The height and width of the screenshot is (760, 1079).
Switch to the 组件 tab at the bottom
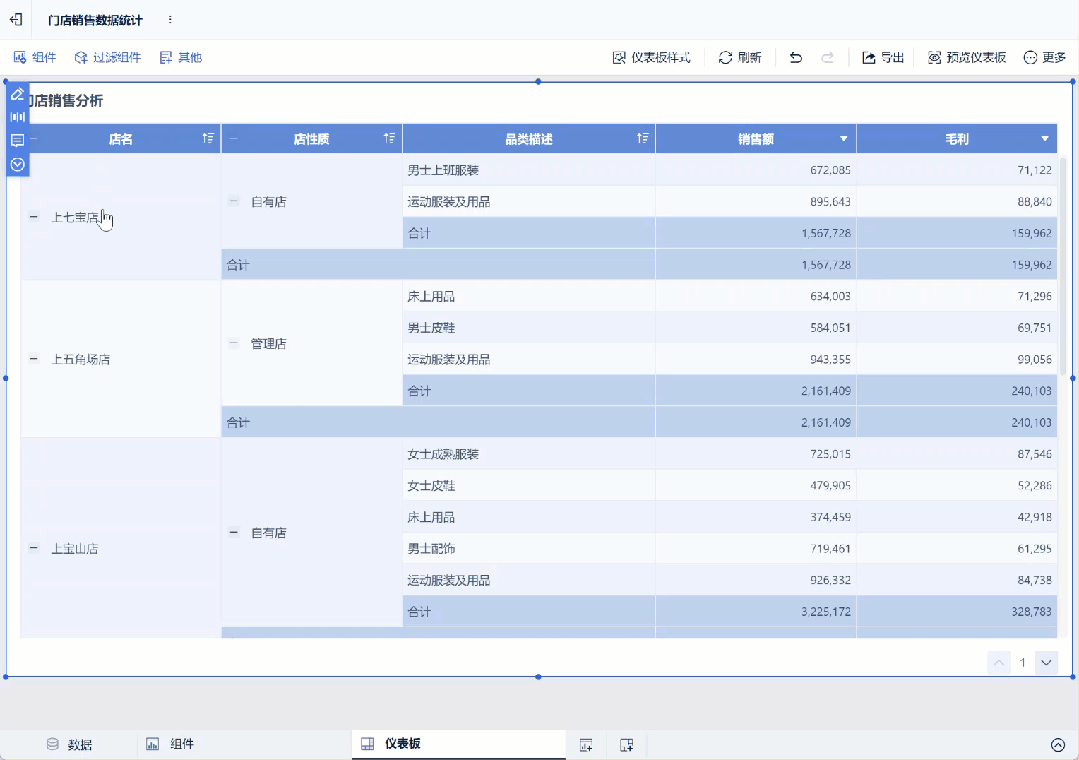click(172, 744)
